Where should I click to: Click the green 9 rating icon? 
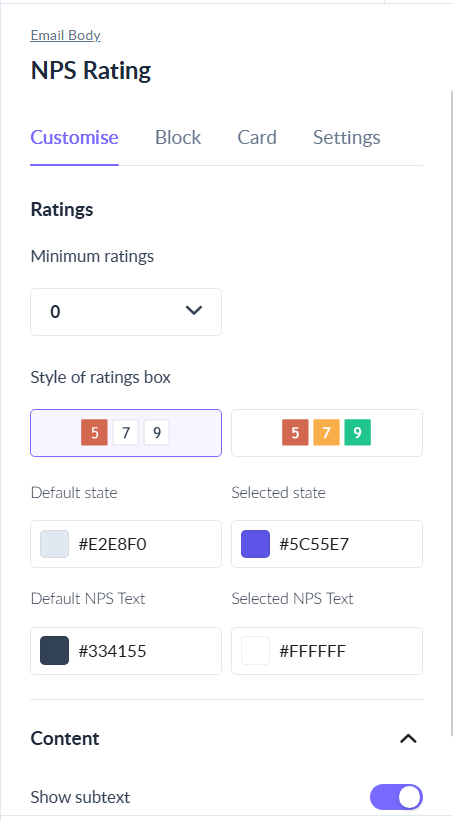click(x=358, y=432)
